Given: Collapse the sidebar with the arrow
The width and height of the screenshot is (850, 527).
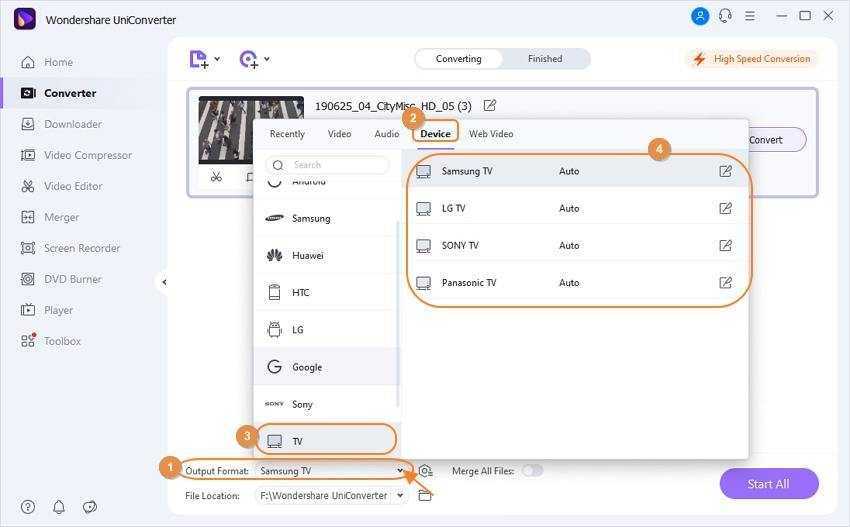Looking at the screenshot, I should [164, 282].
